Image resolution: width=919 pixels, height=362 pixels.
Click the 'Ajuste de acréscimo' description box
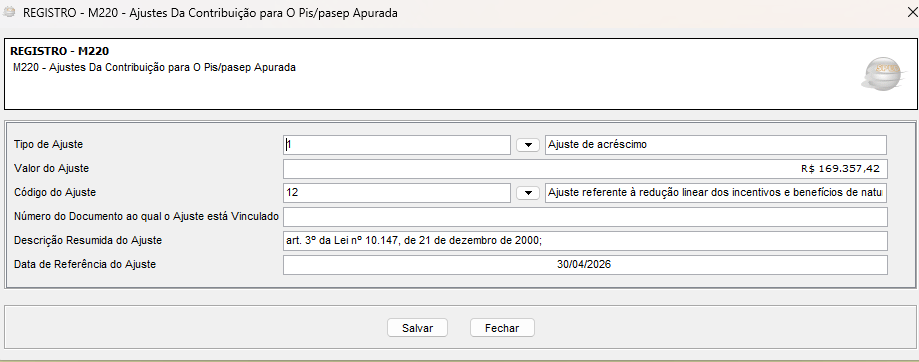(x=716, y=145)
